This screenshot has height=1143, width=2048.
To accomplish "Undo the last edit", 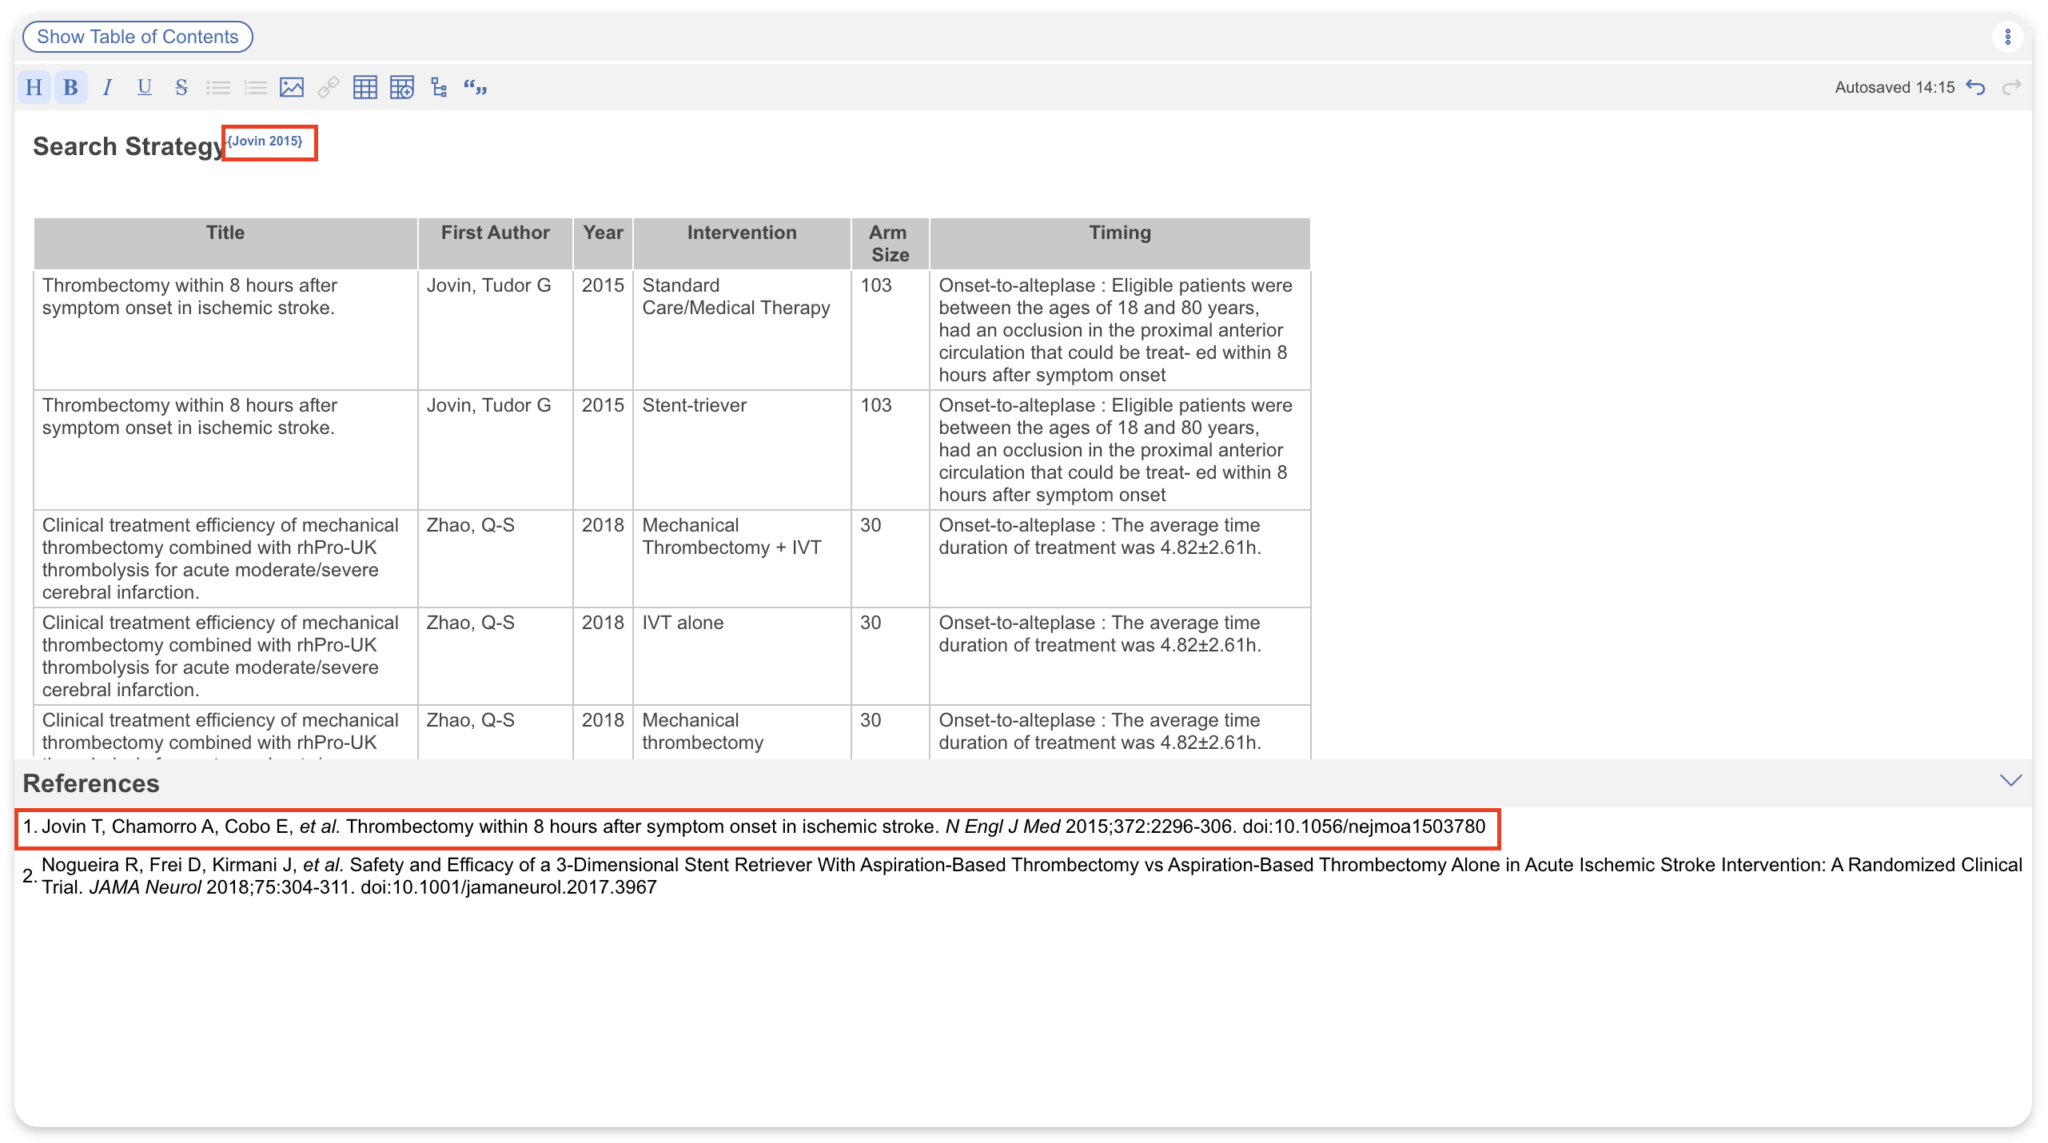I will coord(1977,87).
